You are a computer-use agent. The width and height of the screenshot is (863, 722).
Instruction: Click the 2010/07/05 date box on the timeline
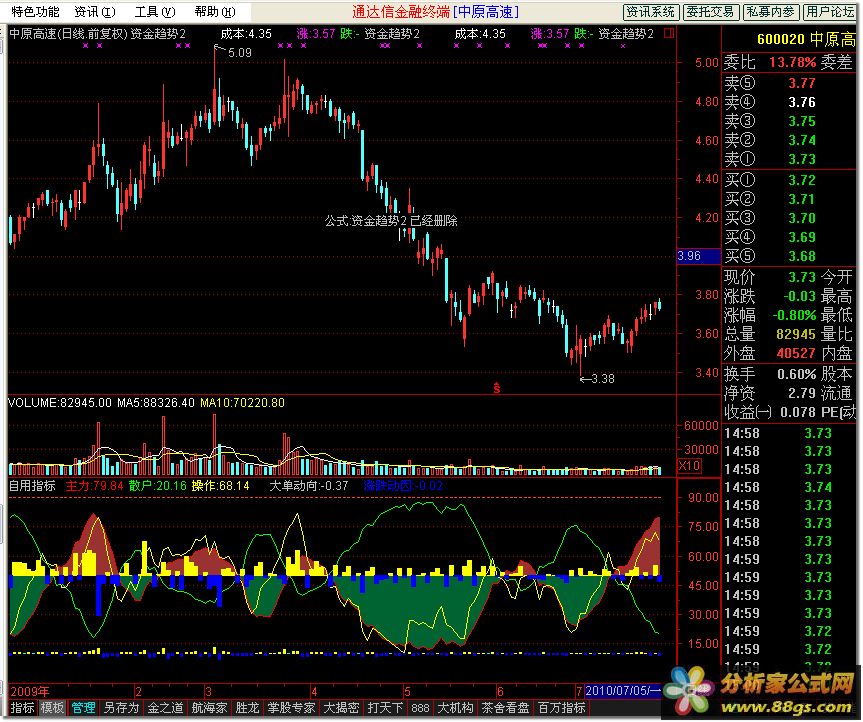[624, 691]
